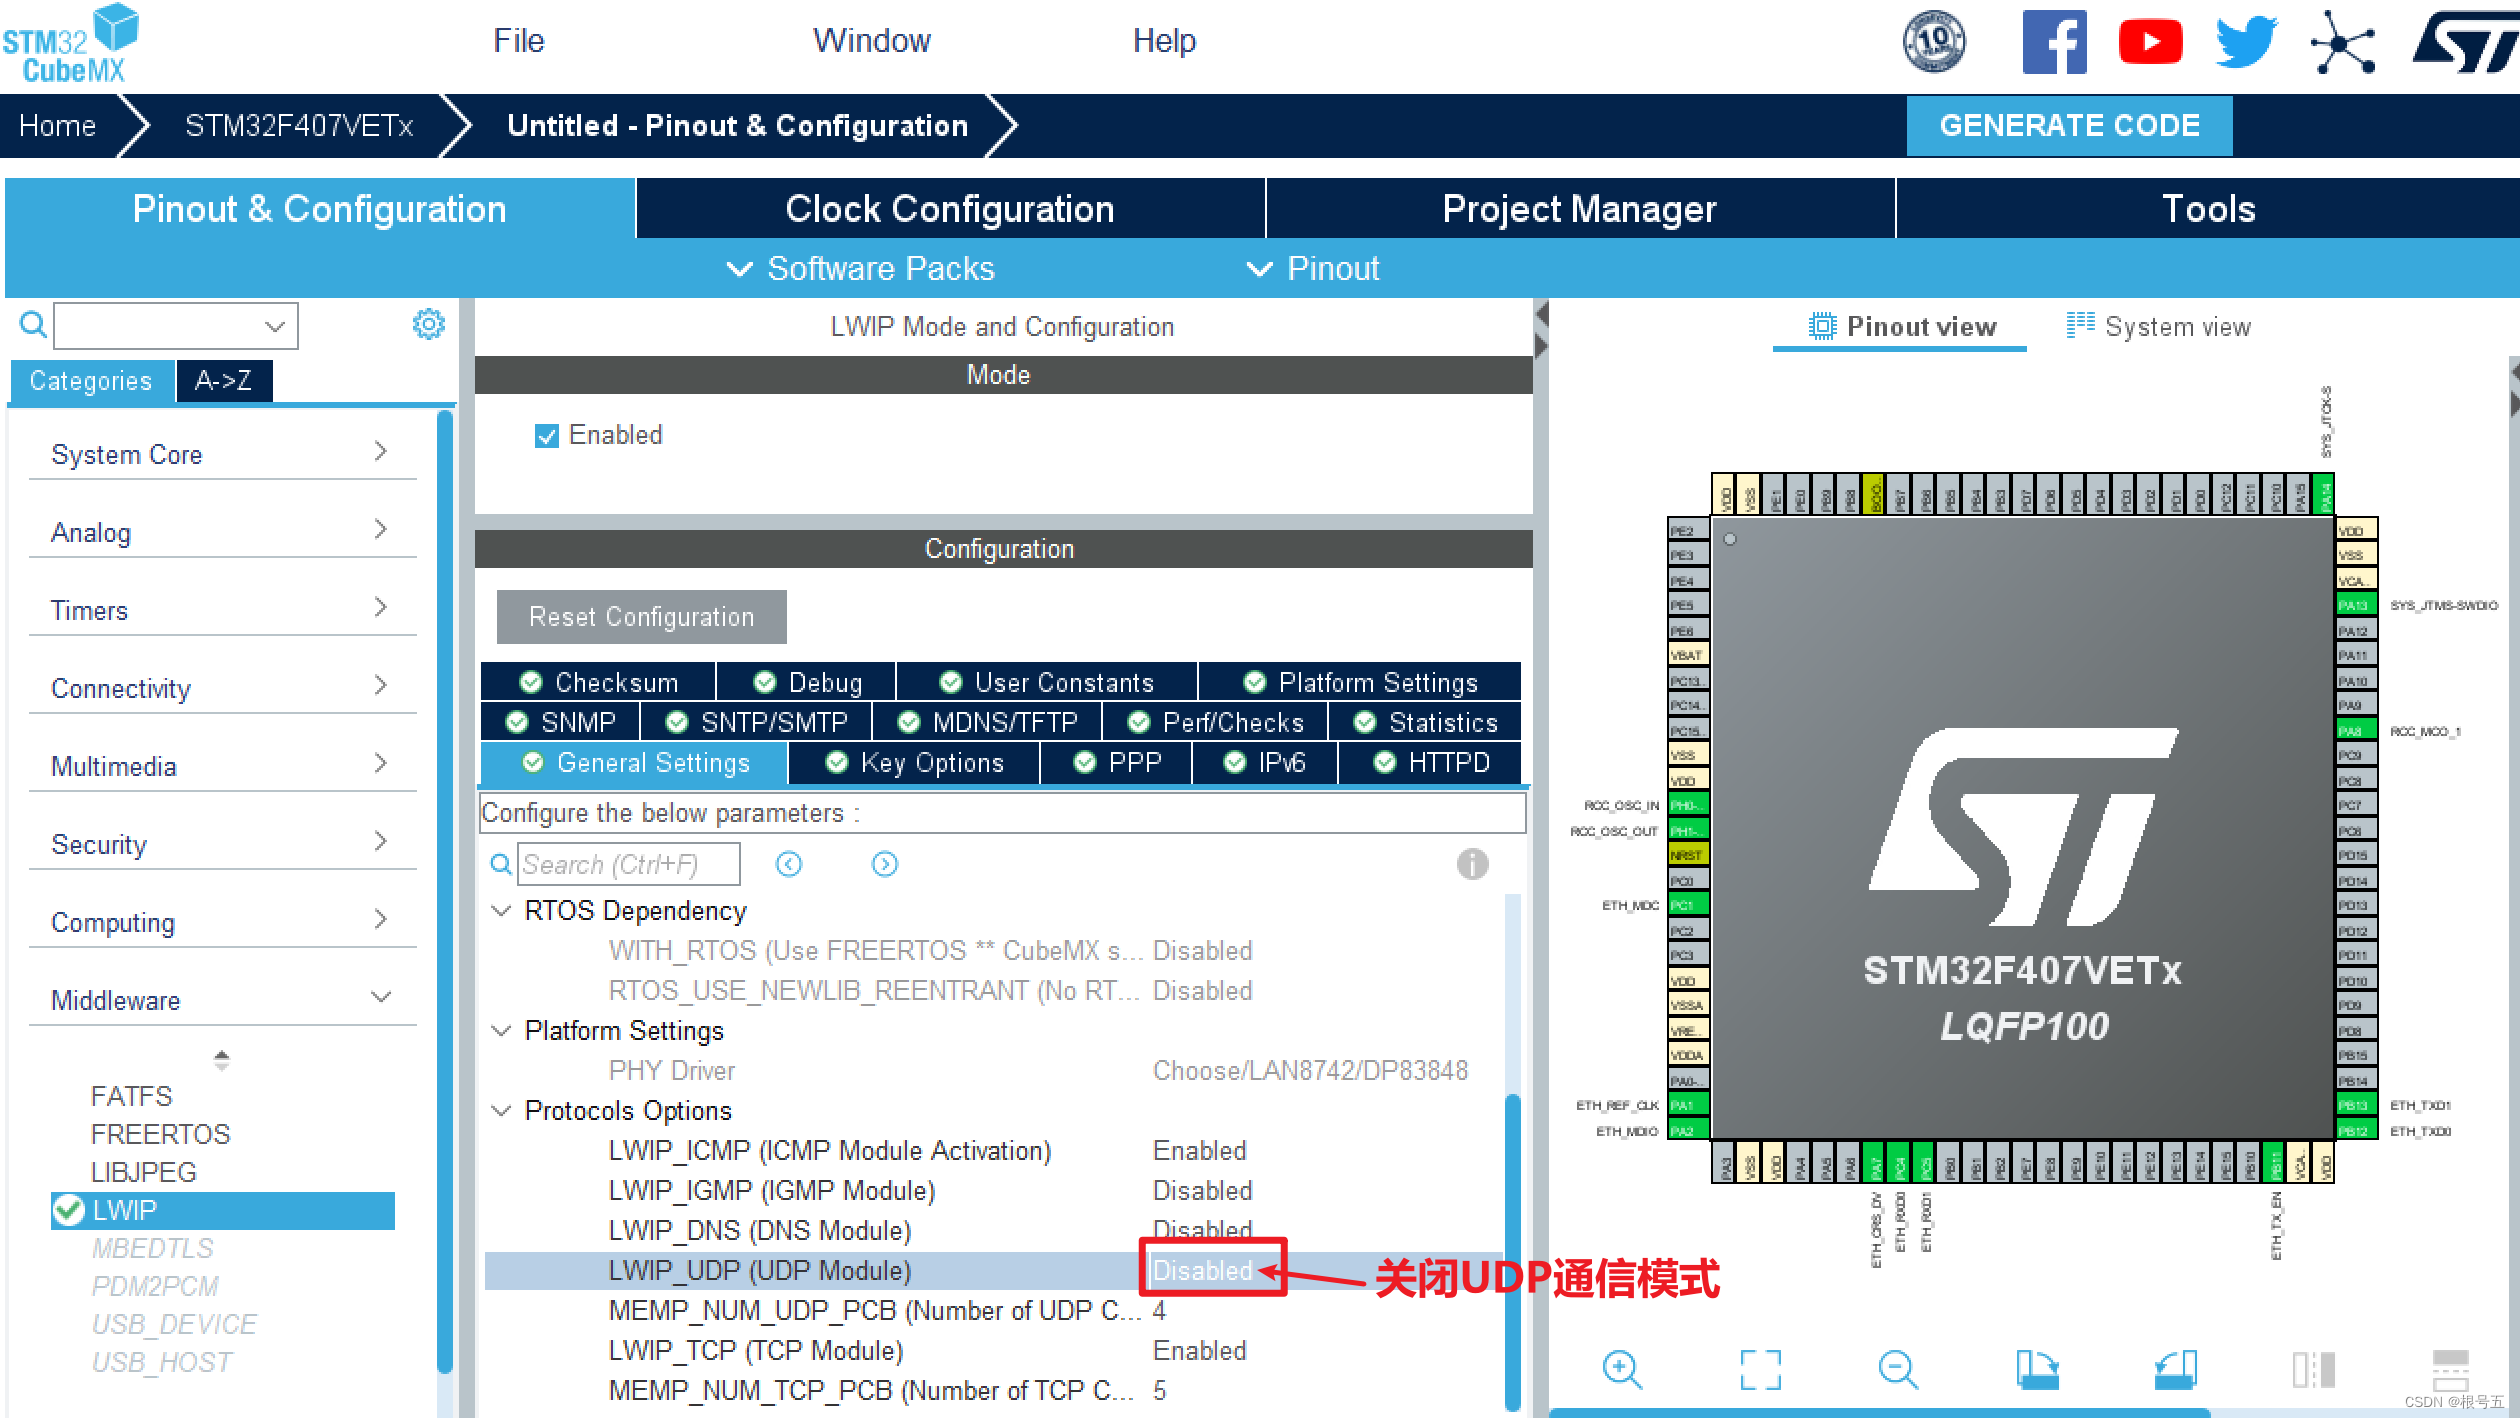
Task: Open the Software Packs dropdown
Action: coord(860,268)
